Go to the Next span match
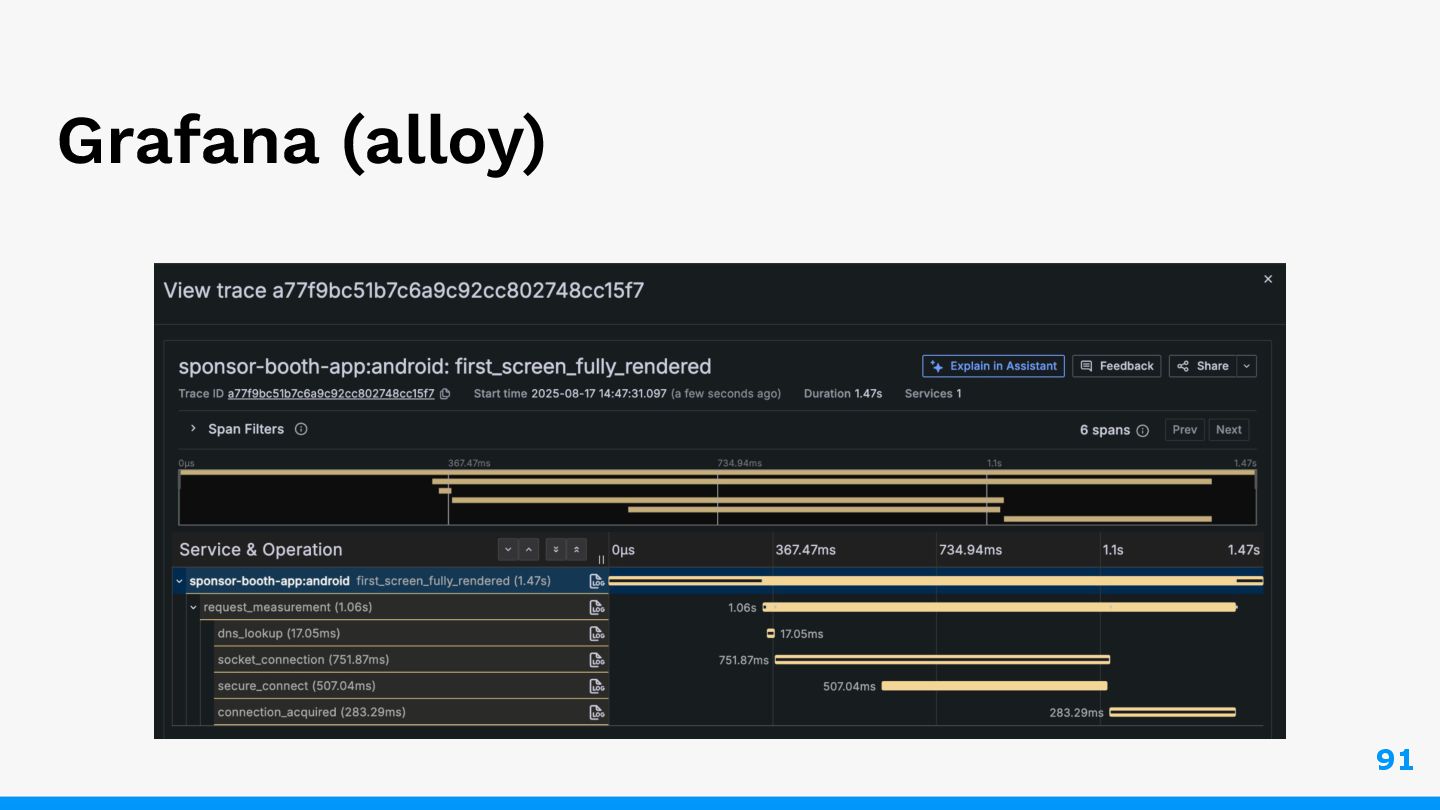 (x=1228, y=430)
